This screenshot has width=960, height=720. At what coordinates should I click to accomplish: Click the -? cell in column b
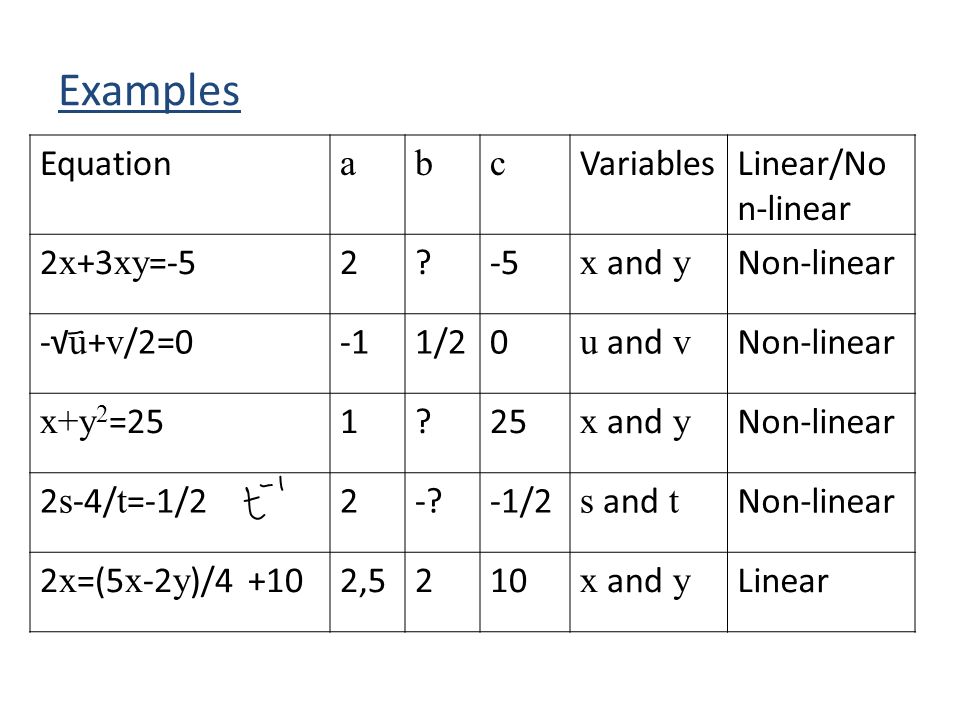pyautogui.click(x=442, y=512)
